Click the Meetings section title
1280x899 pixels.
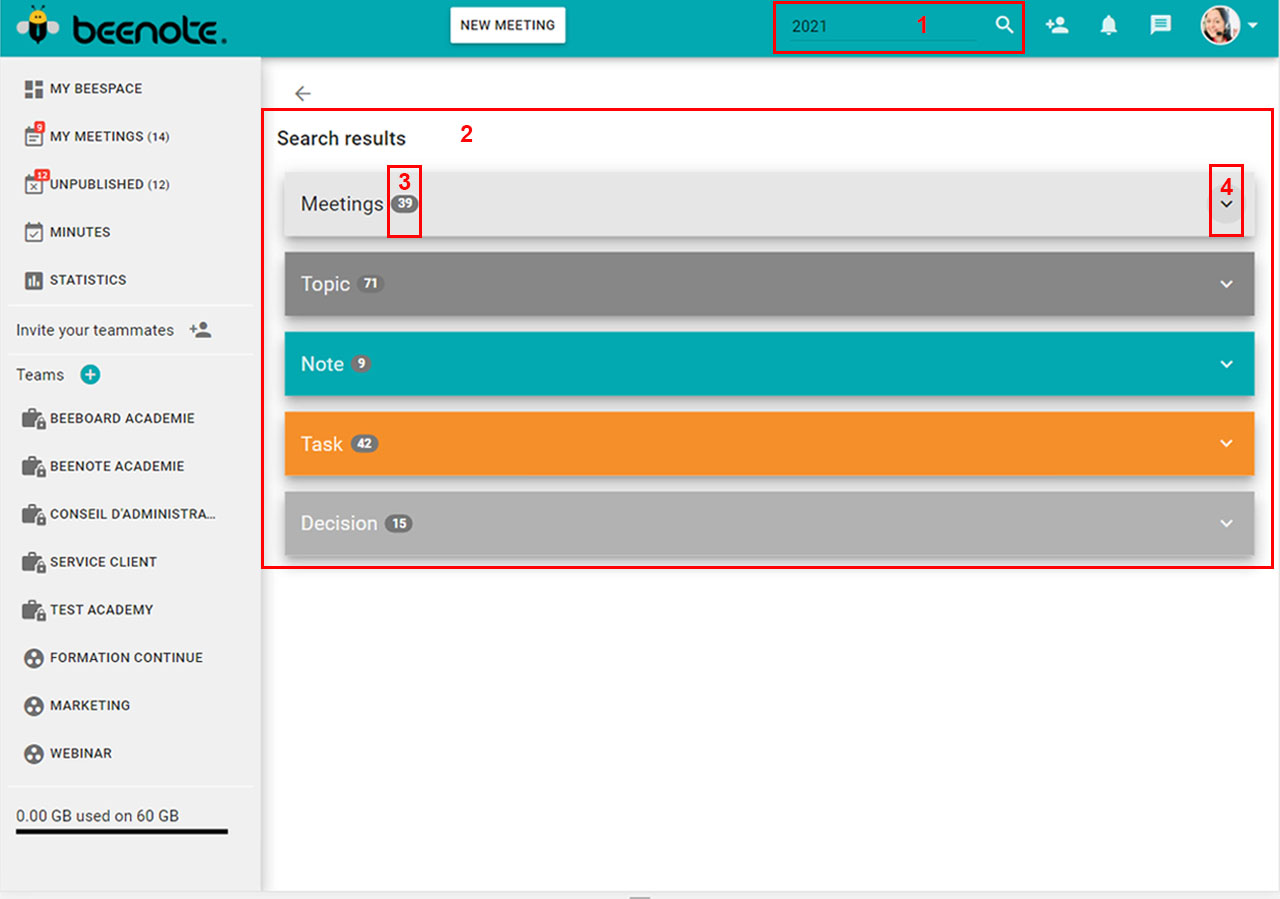(x=342, y=204)
